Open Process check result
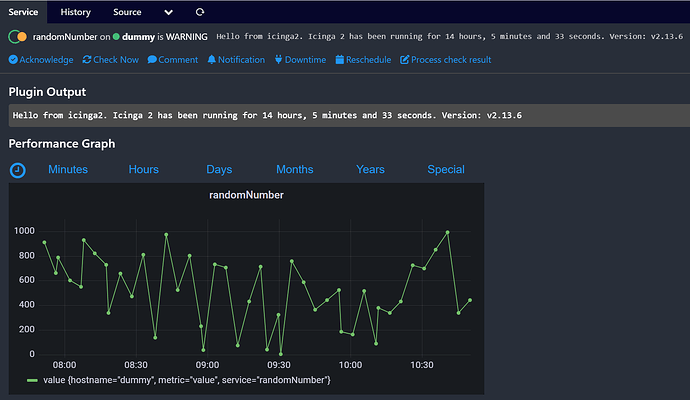 (446, 60)
